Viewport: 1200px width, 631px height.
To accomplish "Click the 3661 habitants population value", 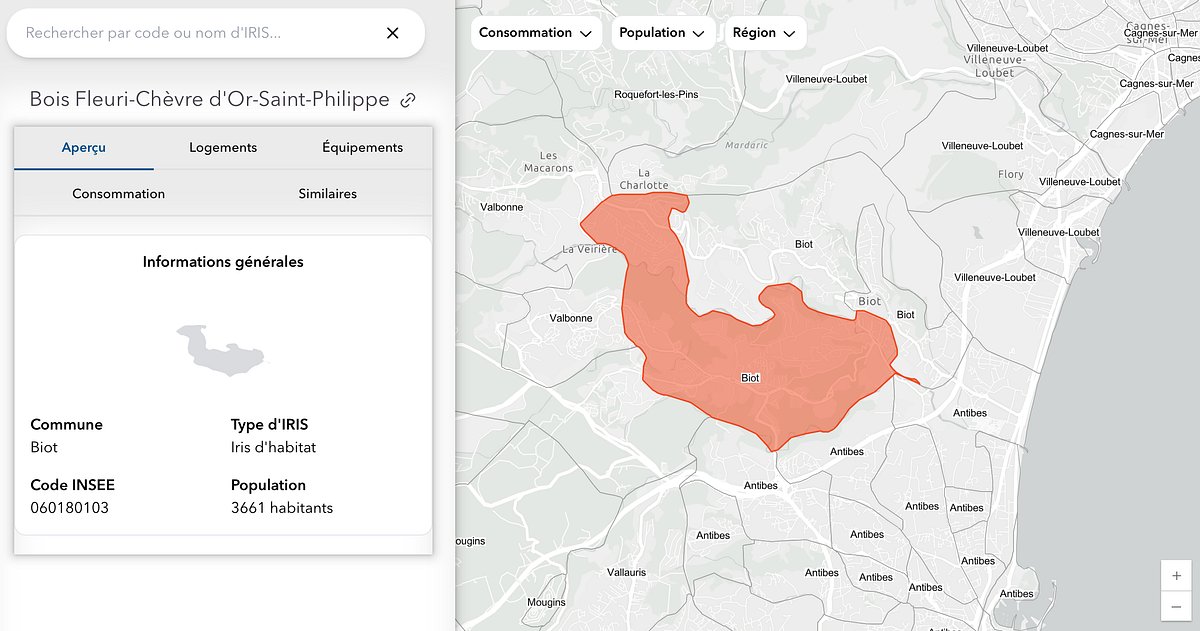I will coord(282,508).
